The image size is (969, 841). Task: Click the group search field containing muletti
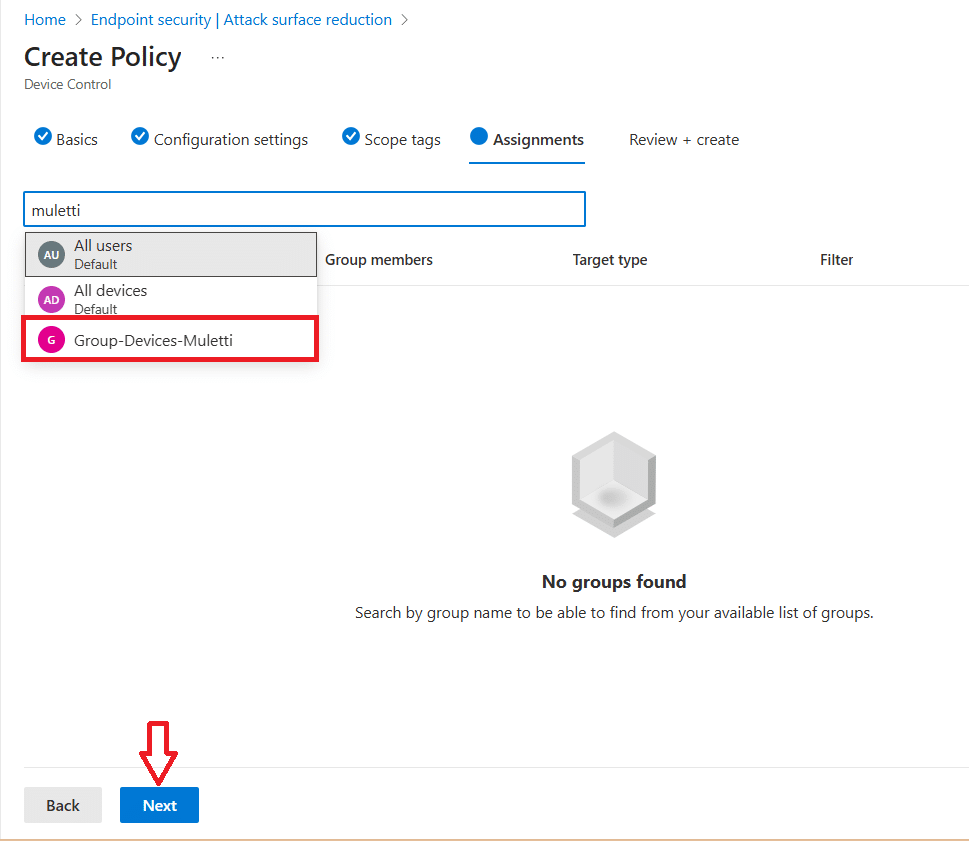click(x=304, y=210)
